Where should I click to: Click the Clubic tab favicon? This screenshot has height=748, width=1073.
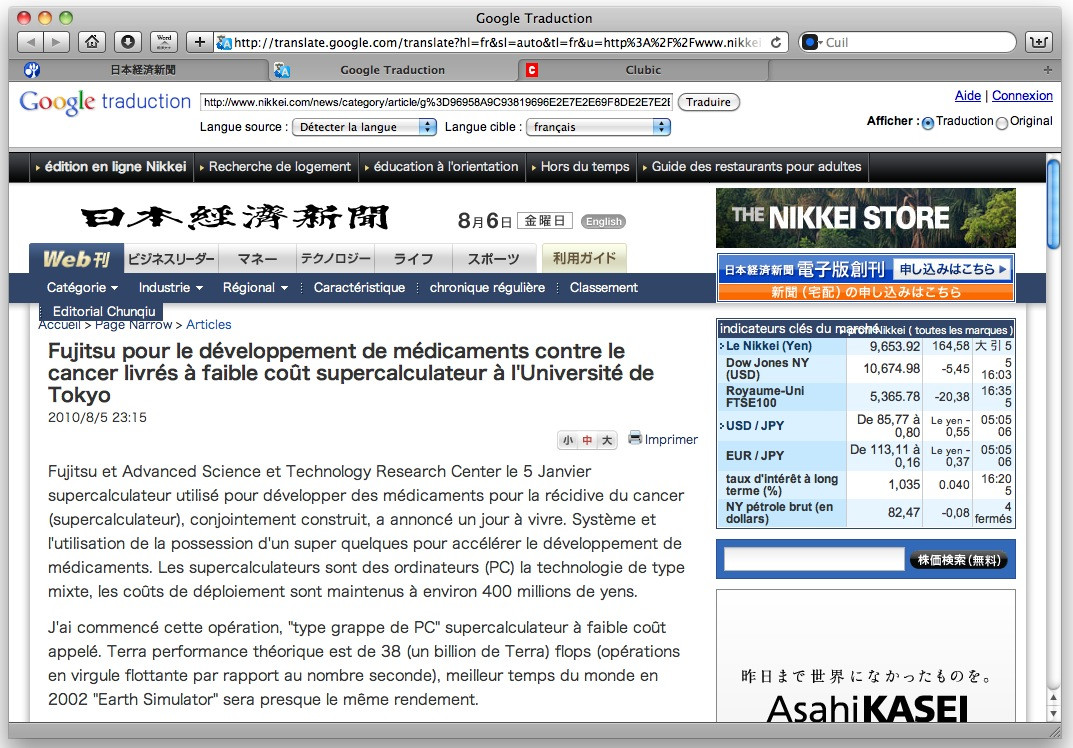click(532, 70)
